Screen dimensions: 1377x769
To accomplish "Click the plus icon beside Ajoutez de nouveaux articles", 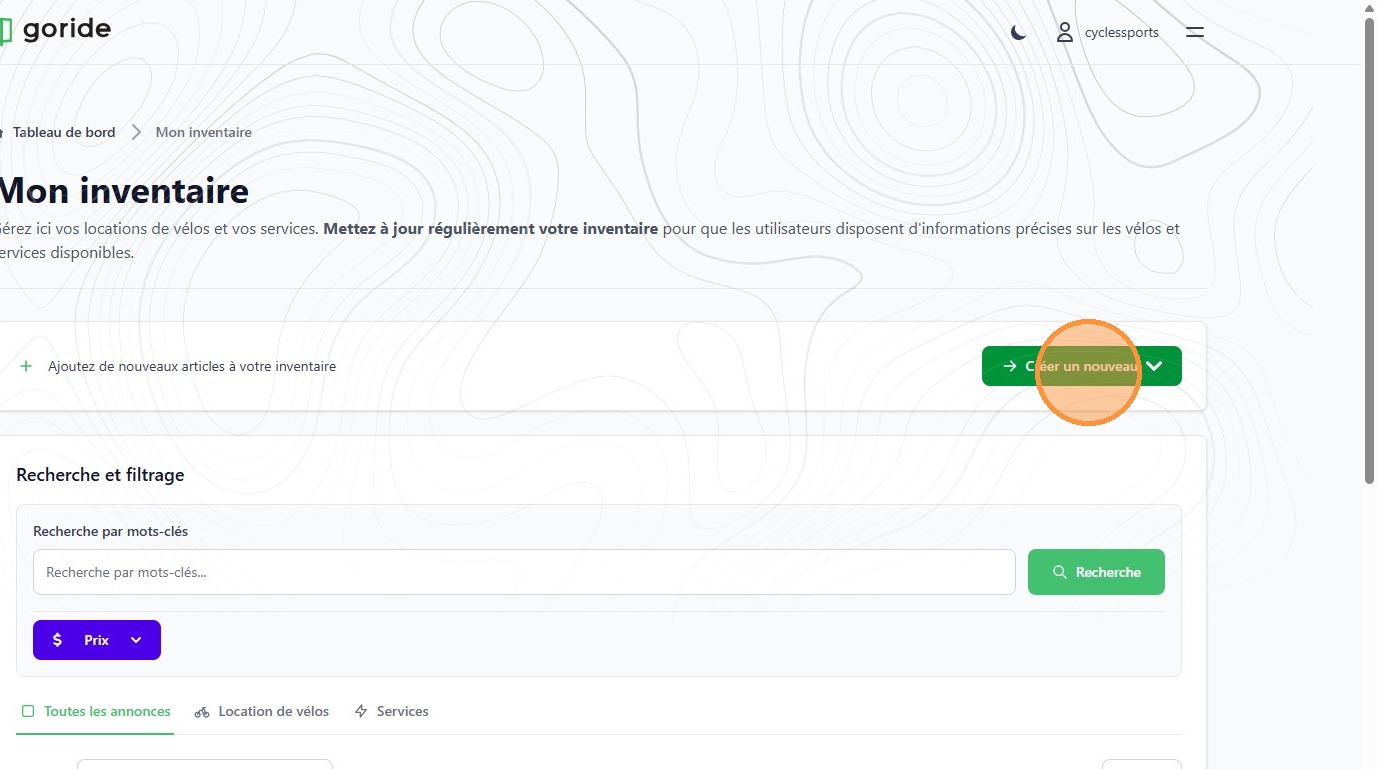I will pos(26,366).
